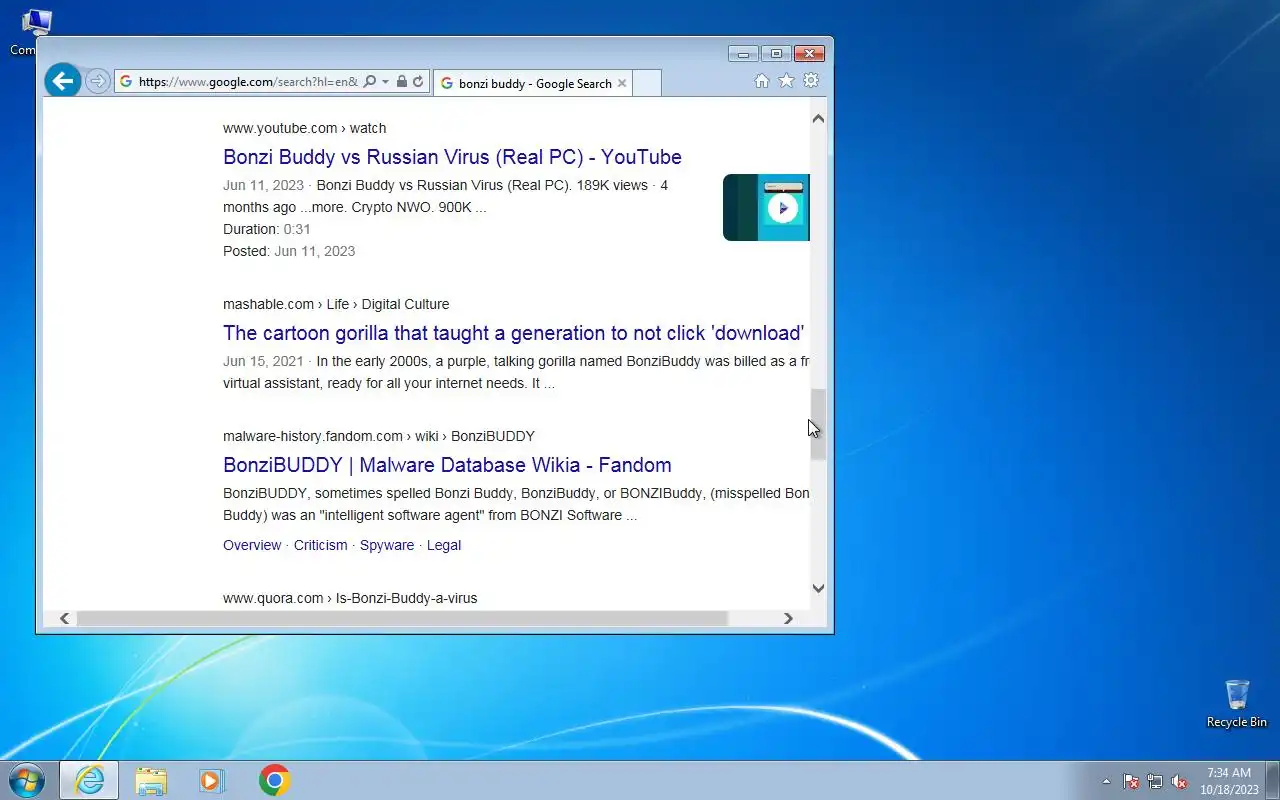Click the Home icon in Internet Explorer
Viewport: 1280px width, 800px height.
coord(762,81)
